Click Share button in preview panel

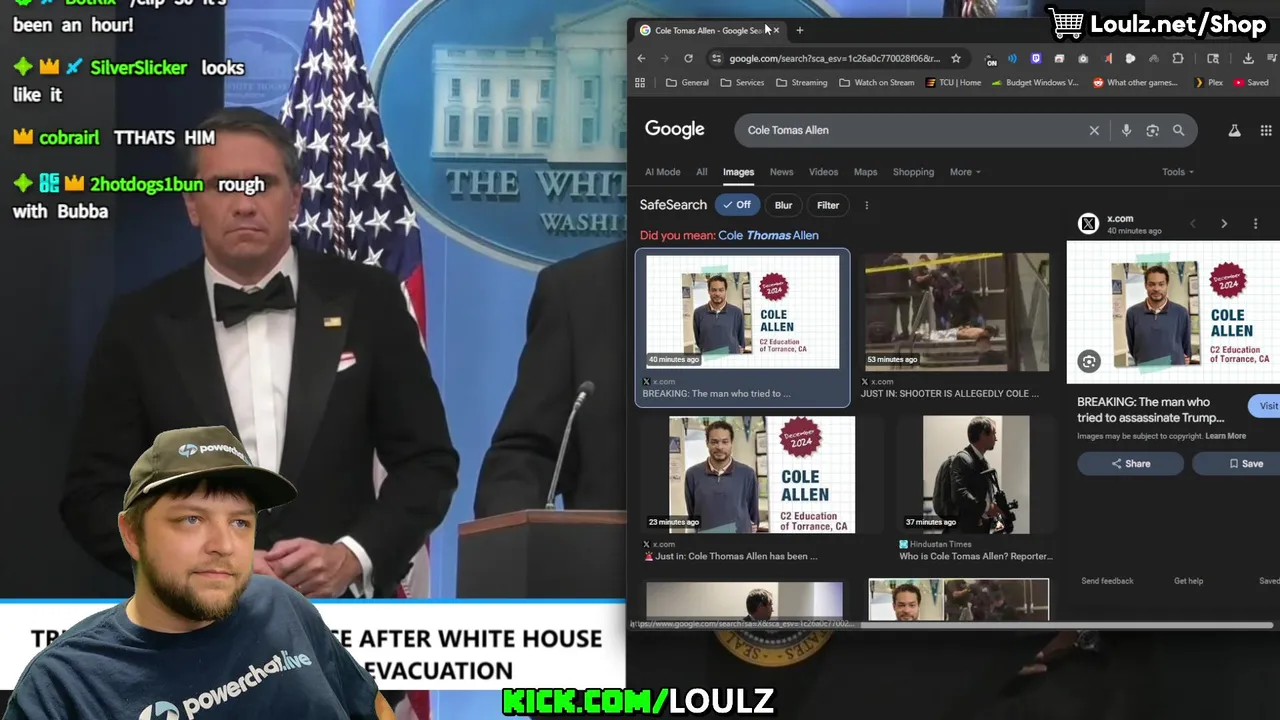click(x=1130, y=464)
